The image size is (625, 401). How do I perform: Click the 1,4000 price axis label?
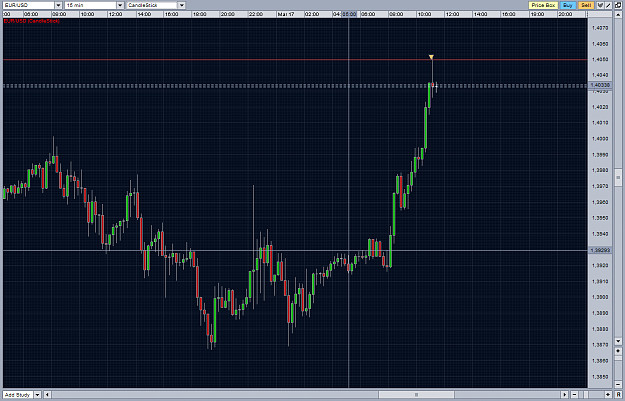click(600, 139)
